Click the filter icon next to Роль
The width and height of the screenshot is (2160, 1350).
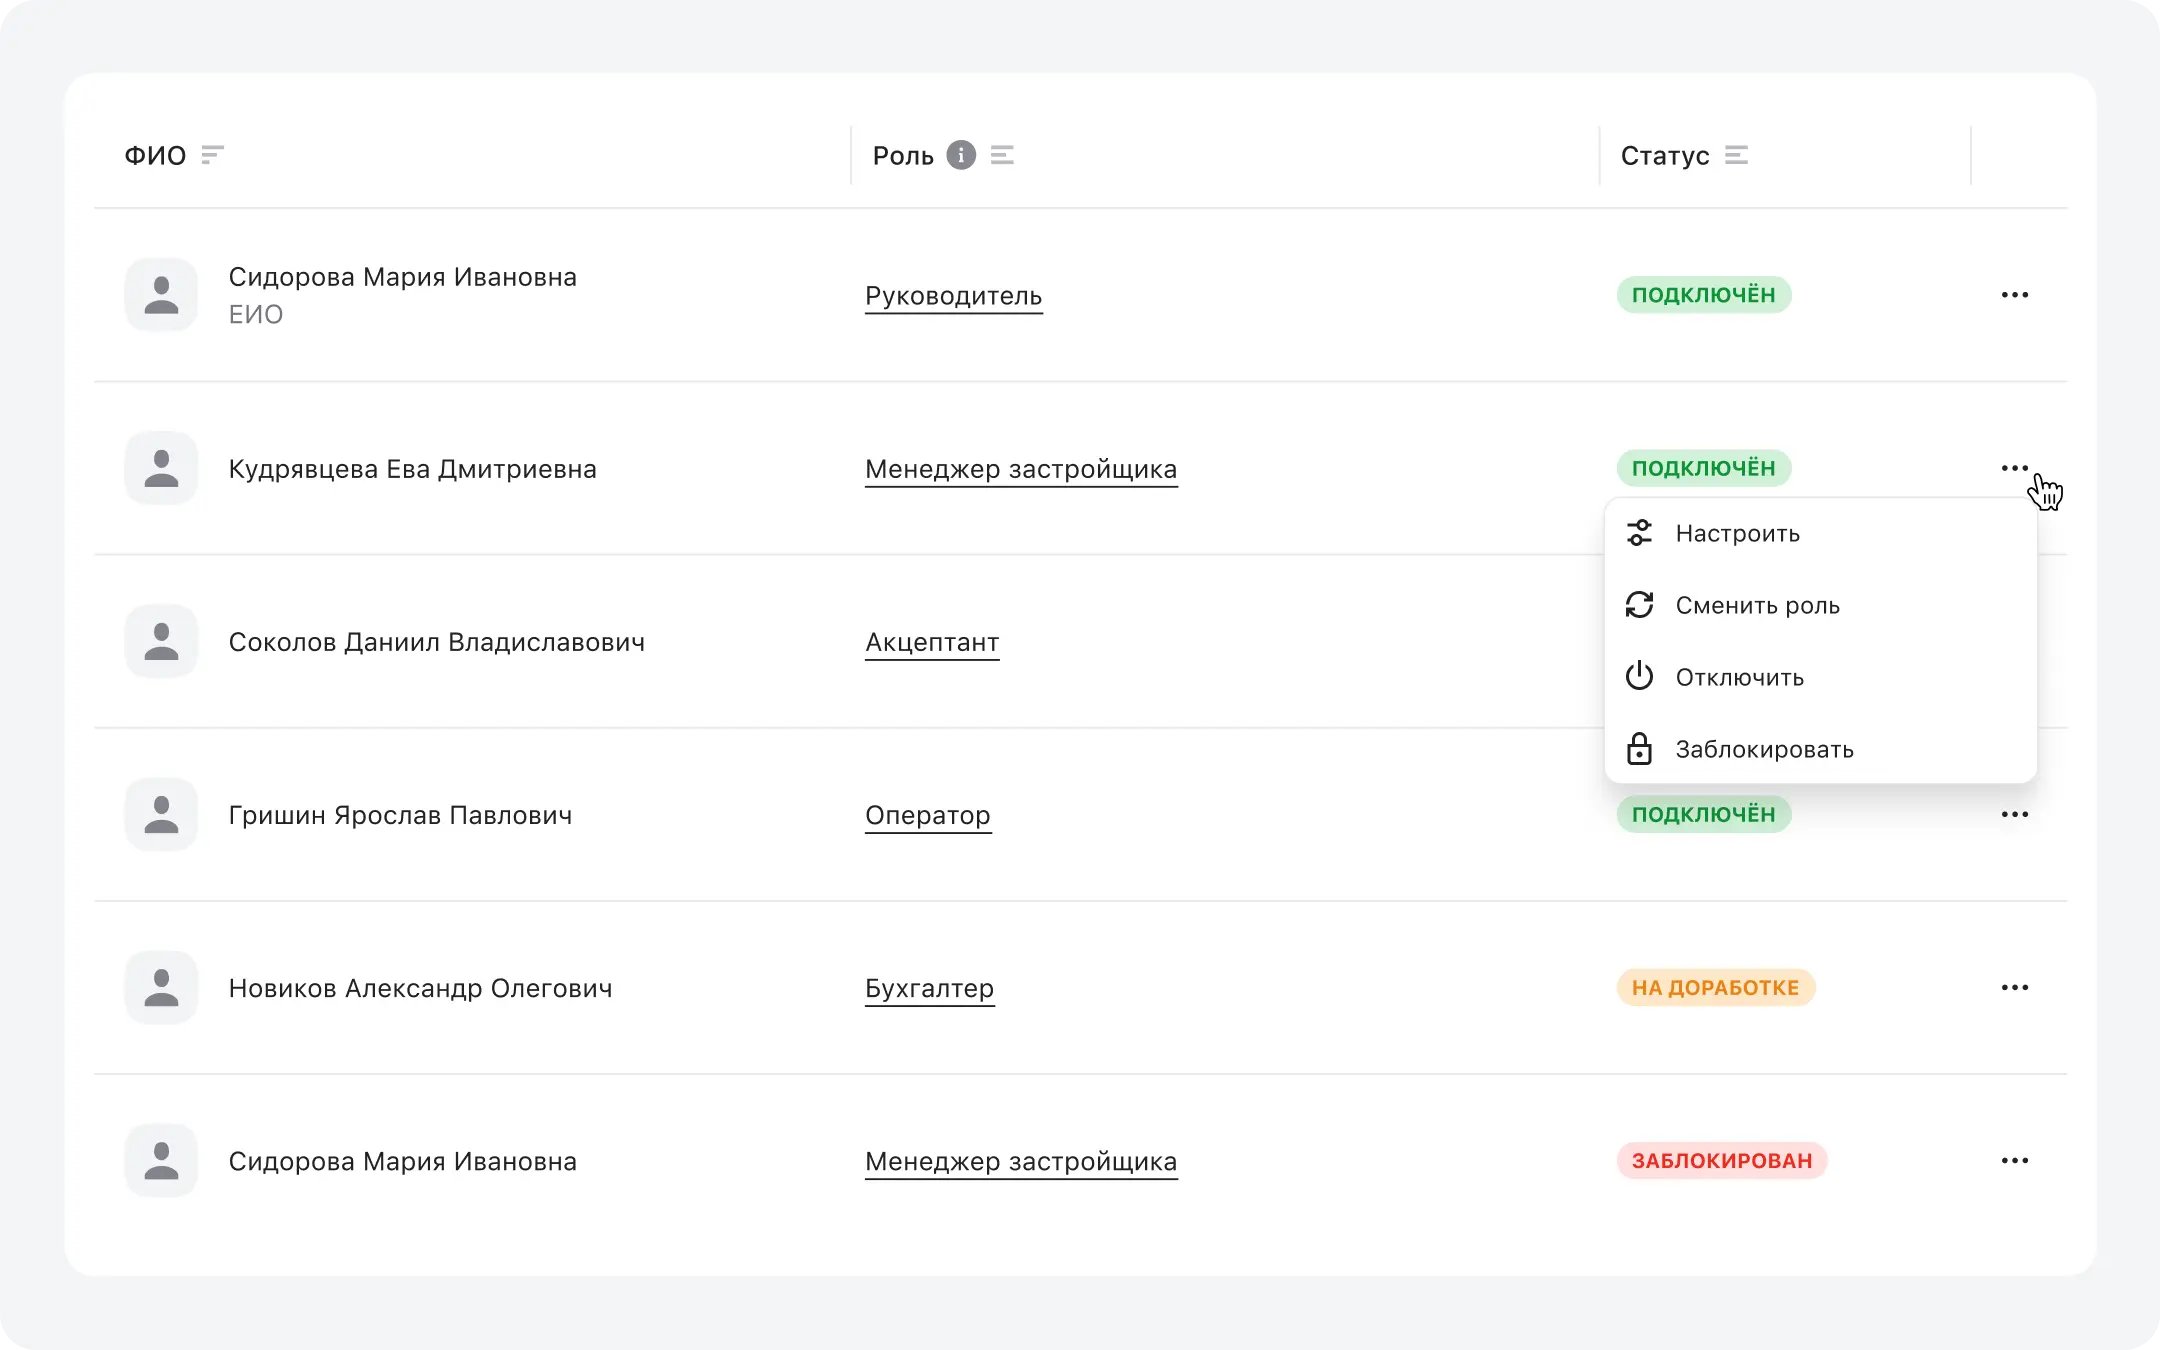[x=1002, y=155]
